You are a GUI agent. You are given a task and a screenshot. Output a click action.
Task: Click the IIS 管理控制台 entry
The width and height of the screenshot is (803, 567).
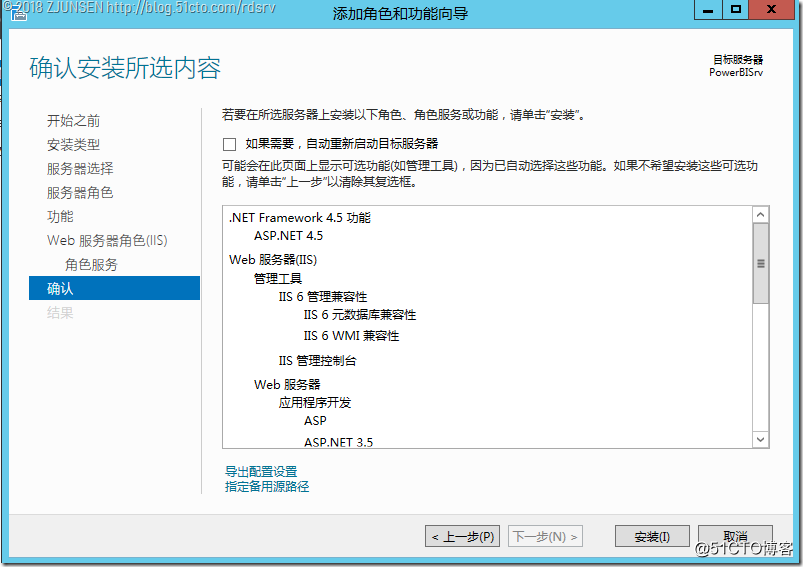point(317,361)
